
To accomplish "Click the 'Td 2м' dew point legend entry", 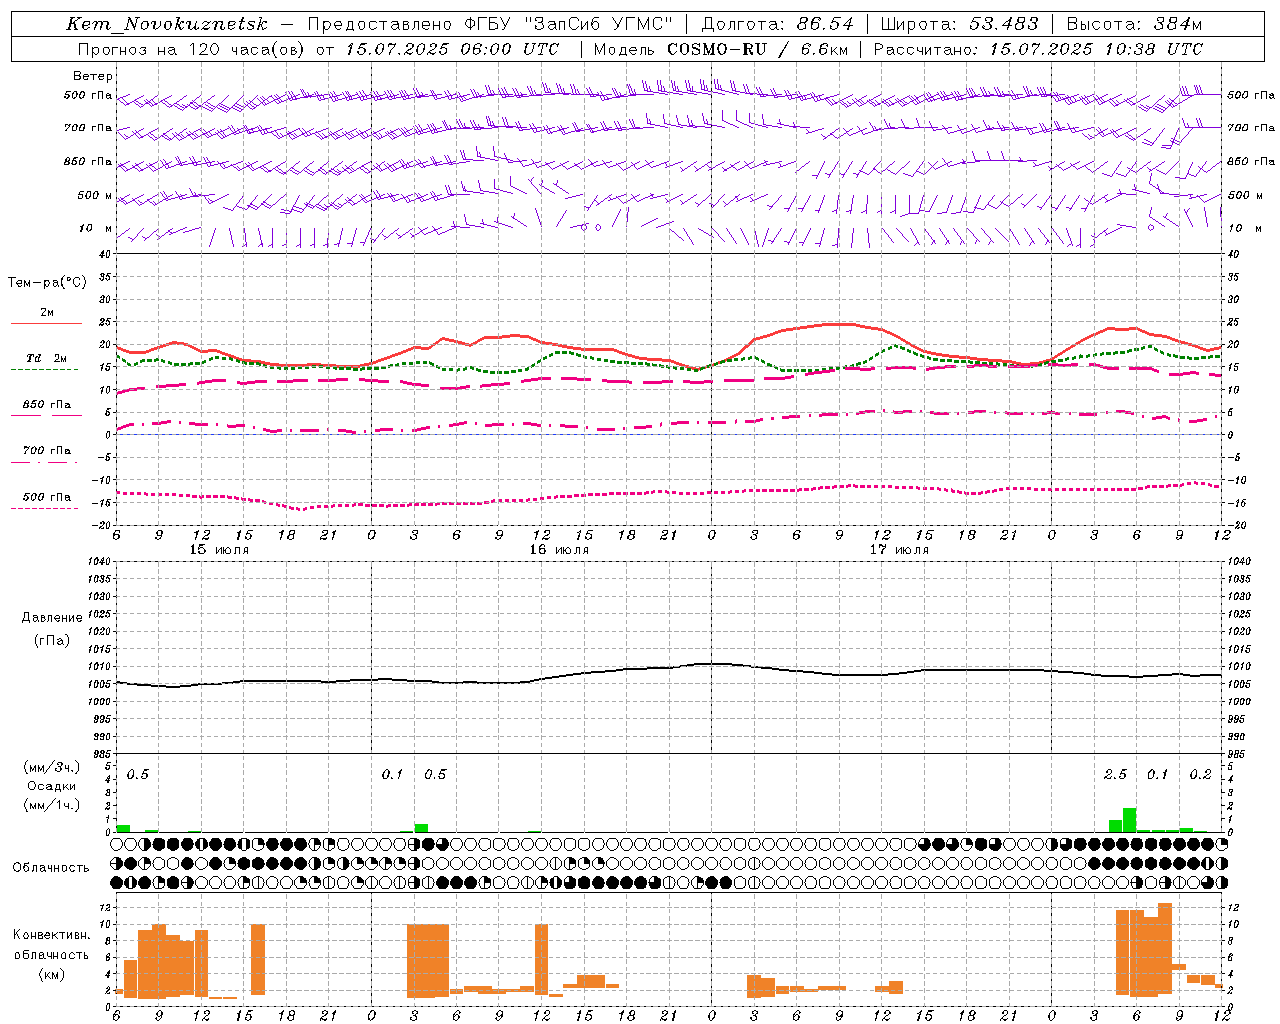I will [47, 358].
